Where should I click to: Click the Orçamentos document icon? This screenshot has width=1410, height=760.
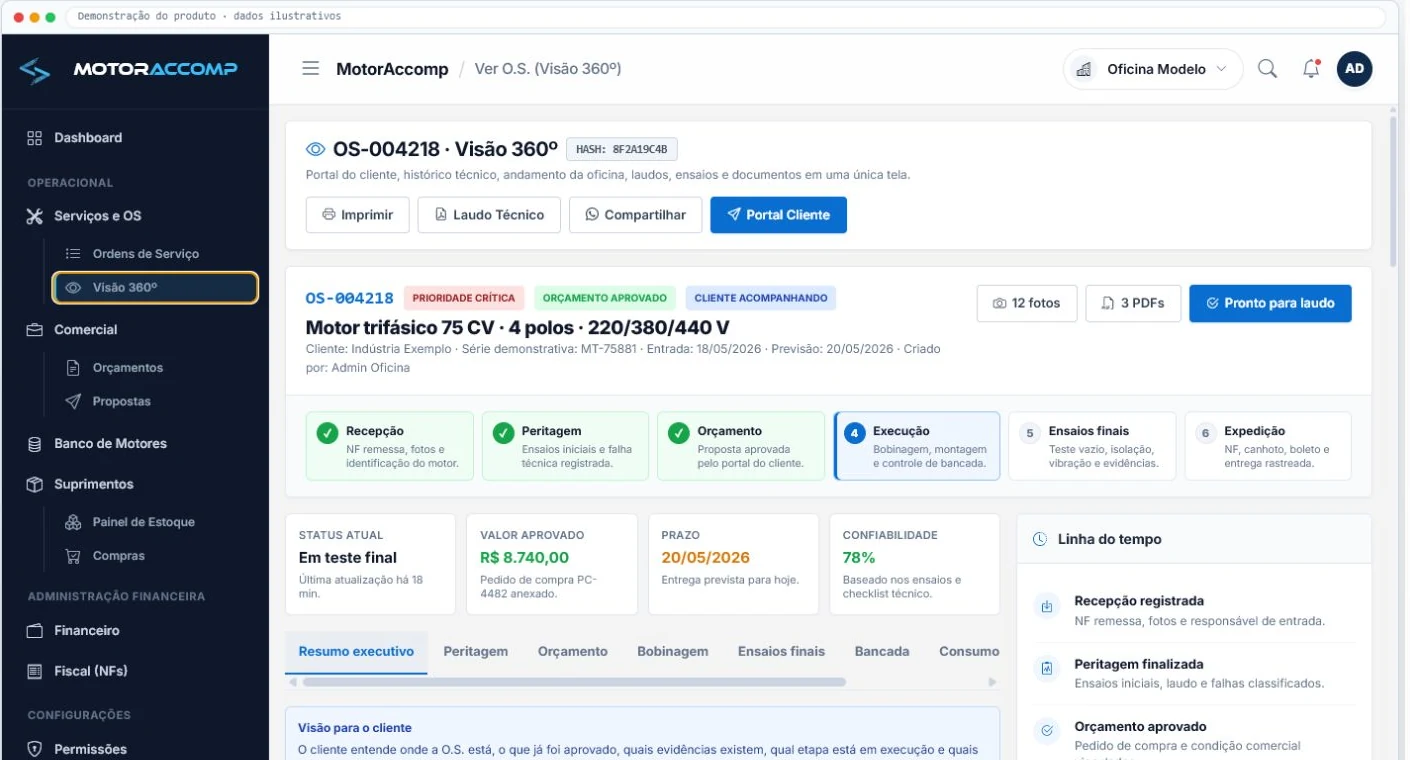pos(73,368)
